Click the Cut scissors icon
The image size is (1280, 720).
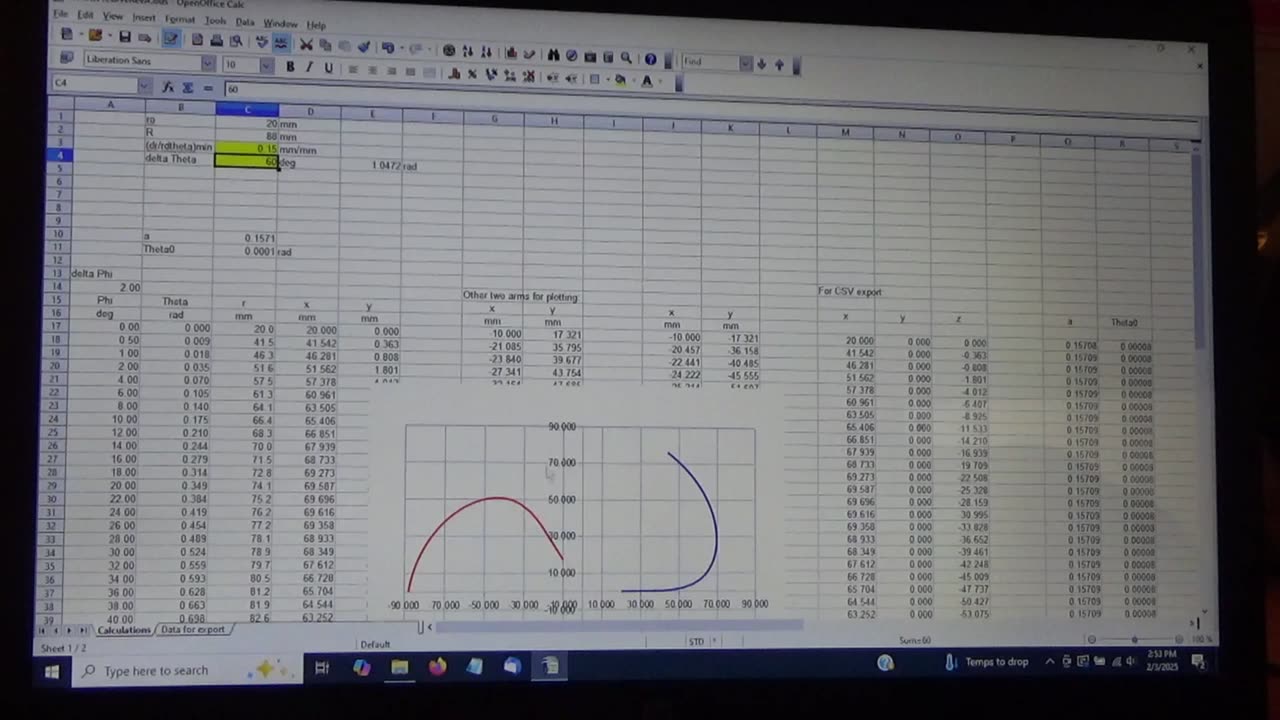coord(306,44)
